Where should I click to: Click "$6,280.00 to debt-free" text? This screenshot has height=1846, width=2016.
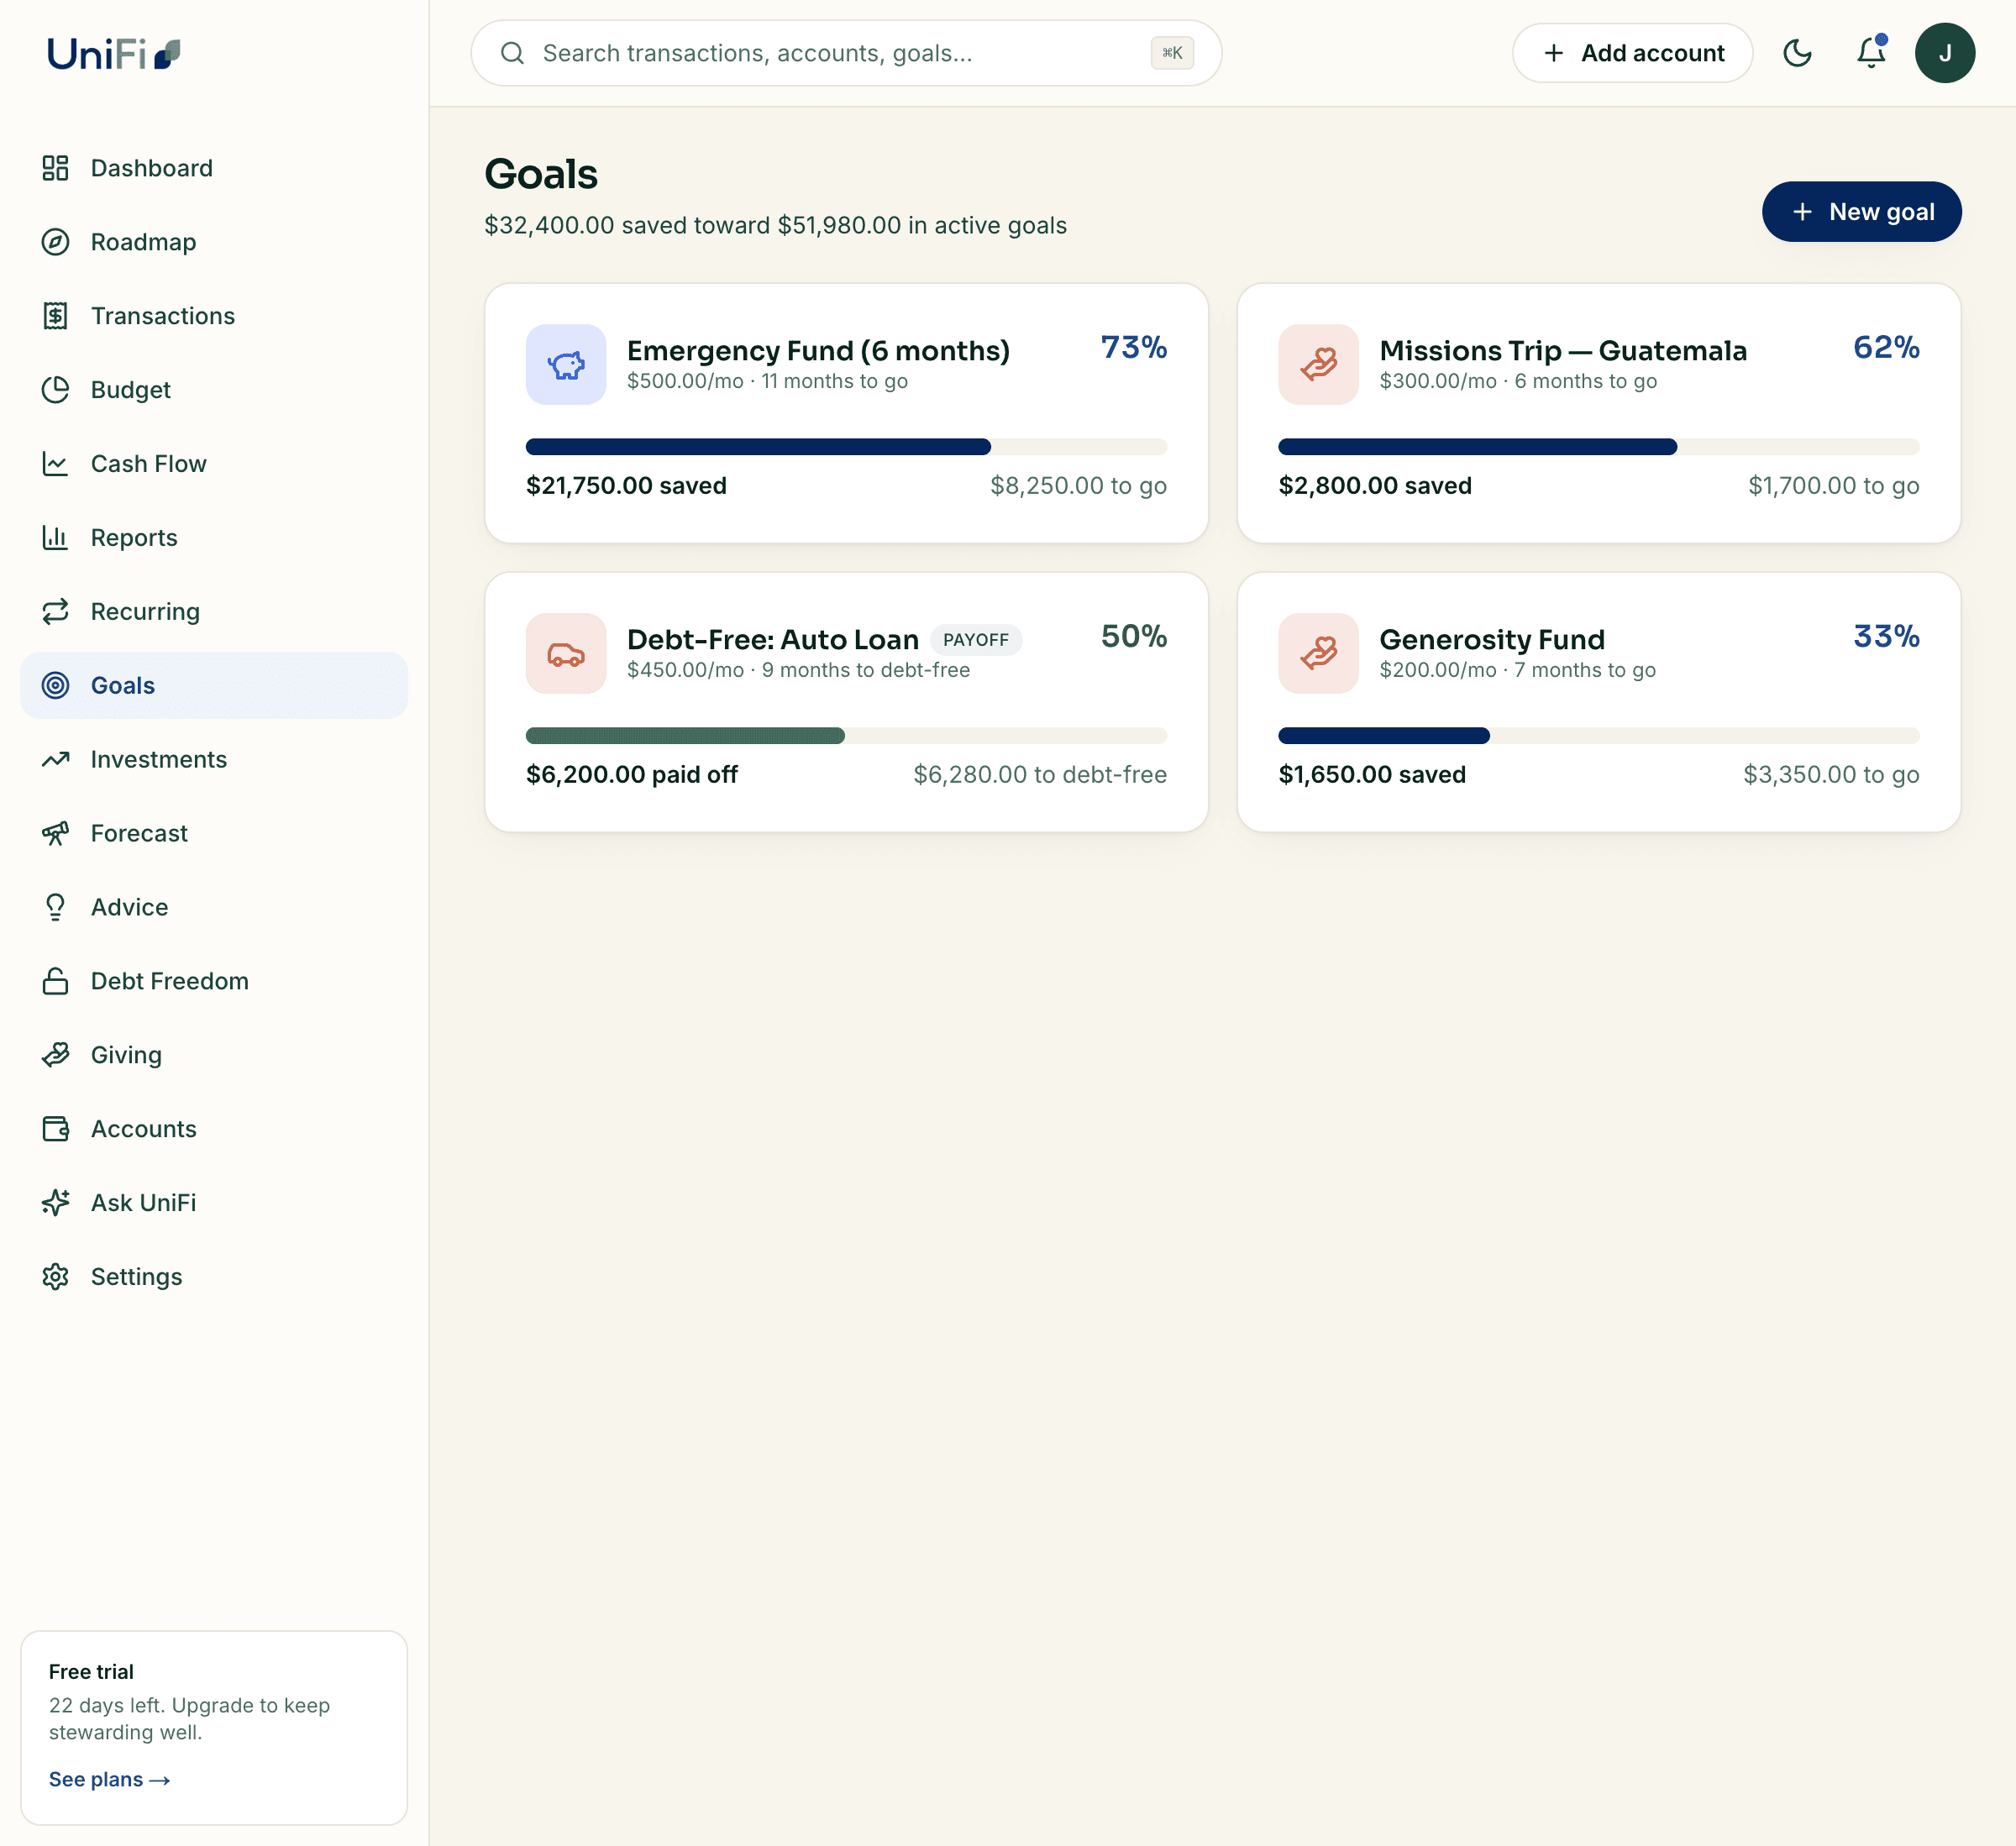pyautogui.click(x=1040, y=775)
